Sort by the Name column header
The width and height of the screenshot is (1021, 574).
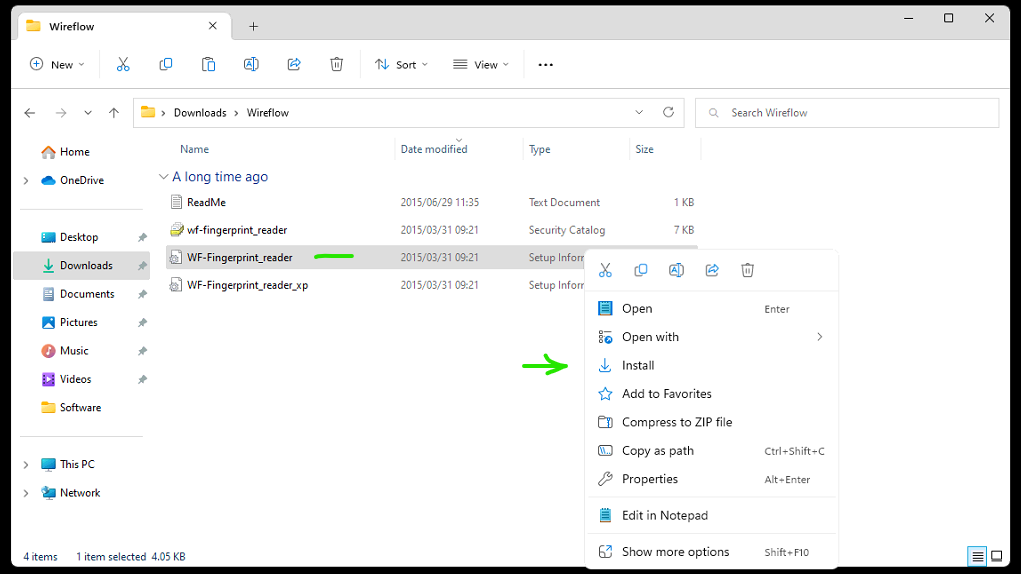coord(195,149)
